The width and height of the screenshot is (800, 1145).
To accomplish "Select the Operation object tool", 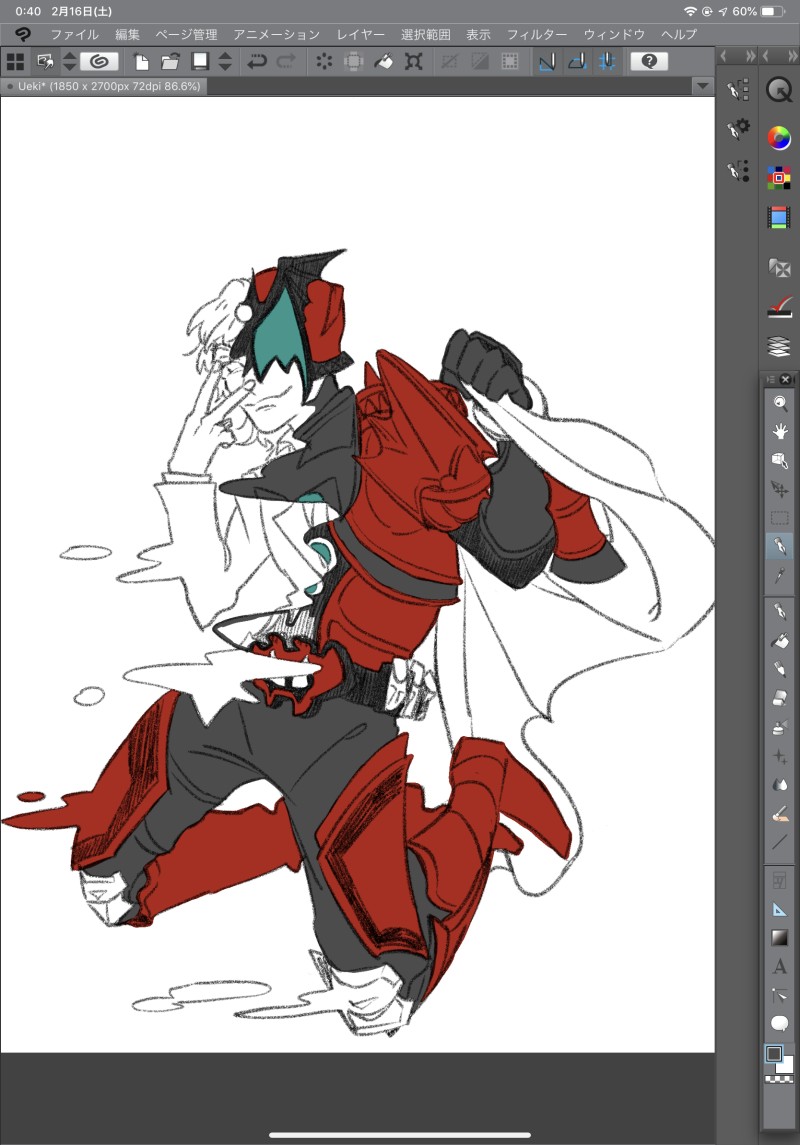I will click(780, 460).
